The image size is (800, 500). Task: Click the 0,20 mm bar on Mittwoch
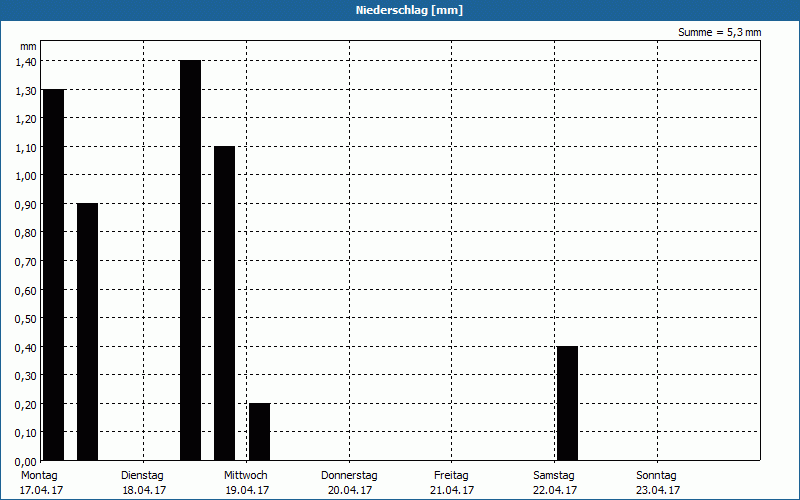pyautogui.click(x=260, y=432)
